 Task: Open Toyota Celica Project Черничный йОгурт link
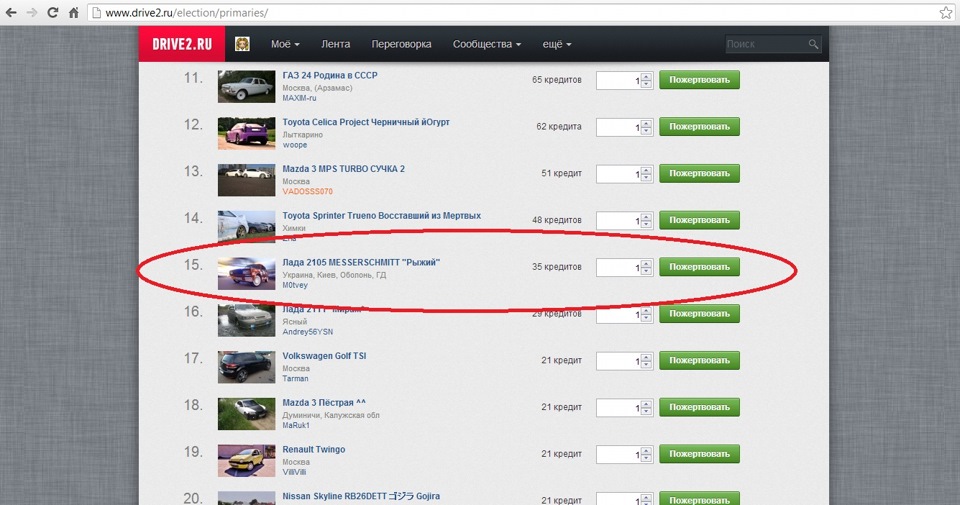point(366,122)
